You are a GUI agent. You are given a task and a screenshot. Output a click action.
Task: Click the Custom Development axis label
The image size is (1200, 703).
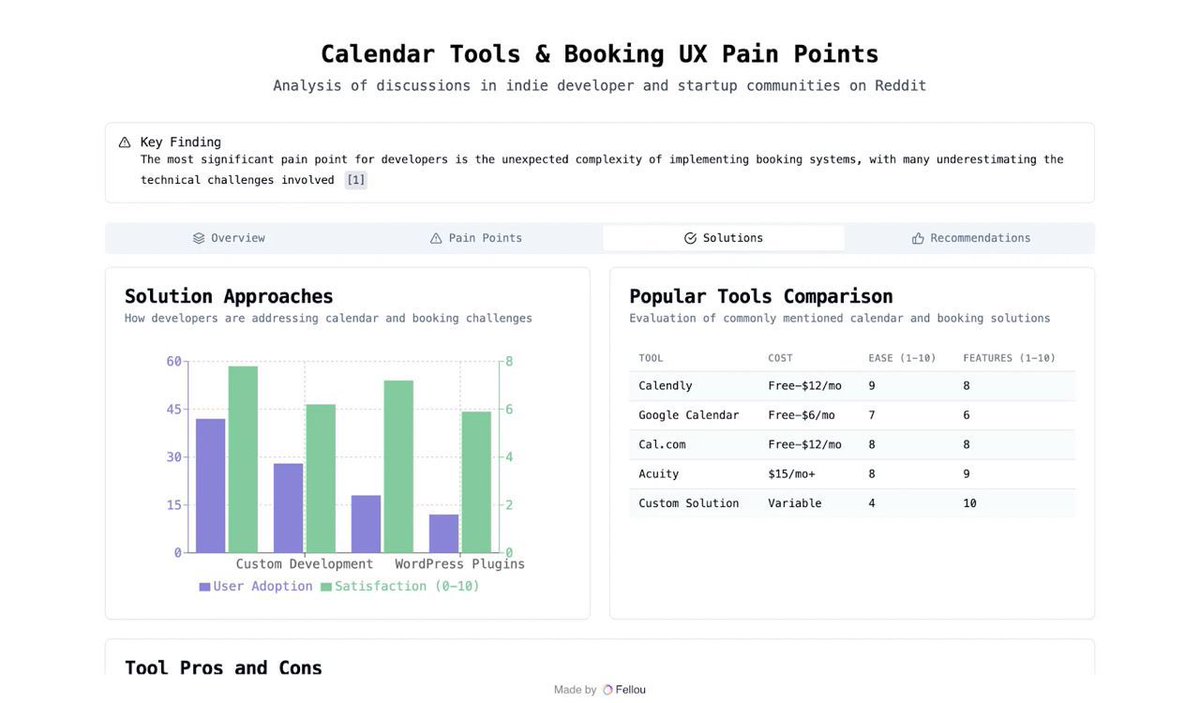click(x=304, y=564)
